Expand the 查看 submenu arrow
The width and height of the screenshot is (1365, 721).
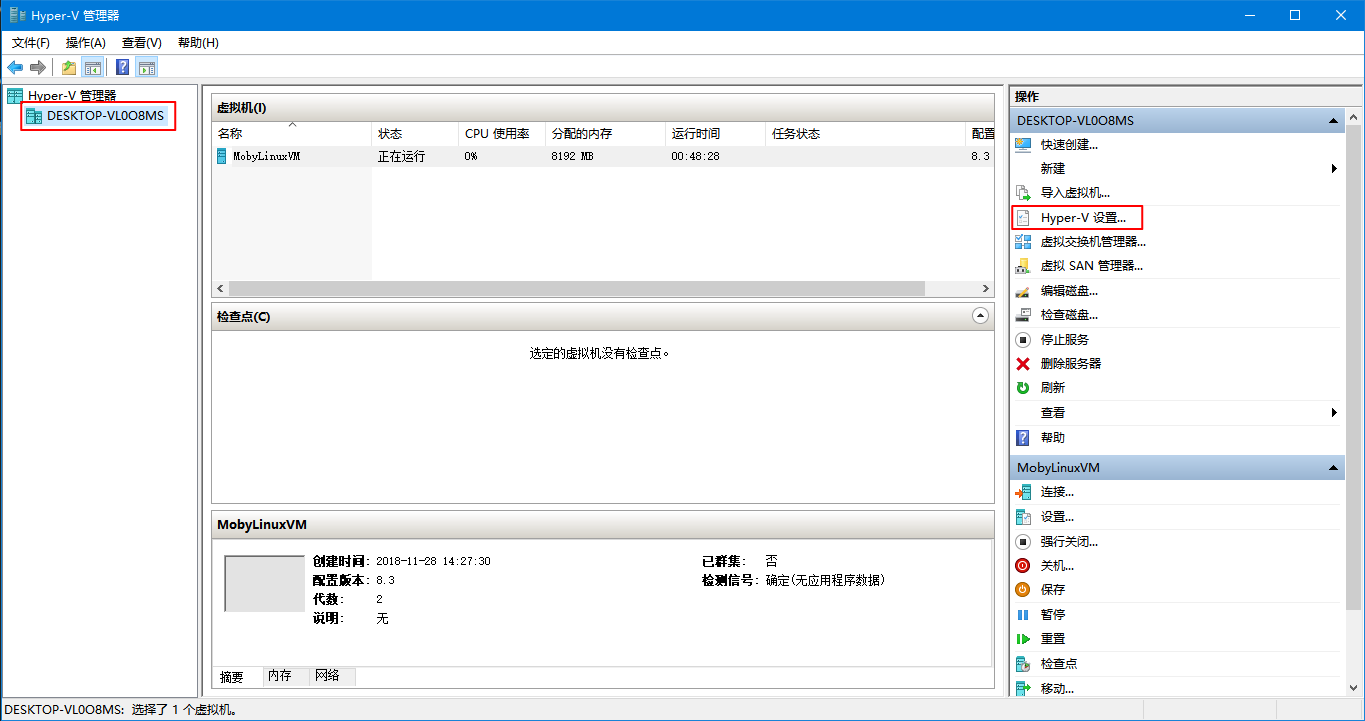tap(1334, 413)
